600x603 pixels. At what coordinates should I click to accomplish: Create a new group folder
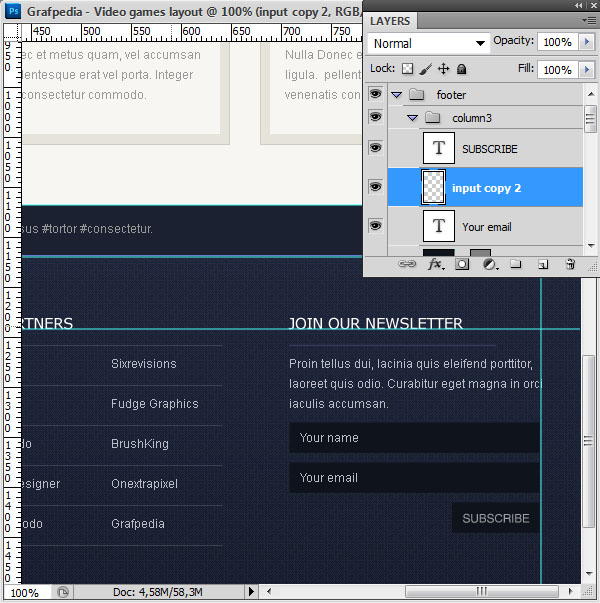[515, 264]
